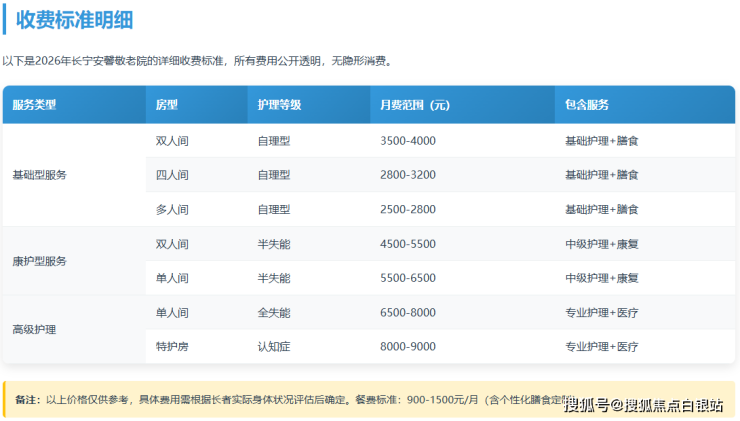Click the 8000-9000 monthly fee cell
Viewport: 740px width, 421px height.
click(x=408, y=347)
